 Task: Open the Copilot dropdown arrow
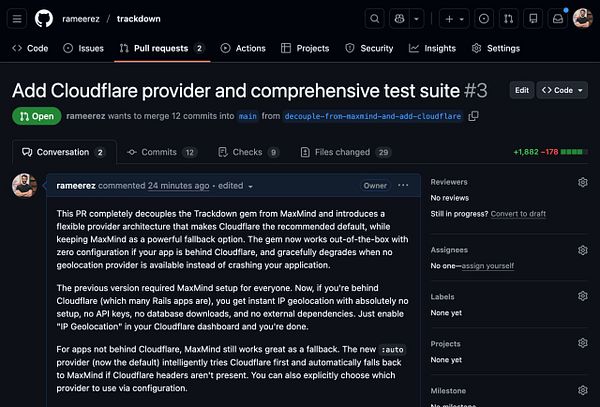419,18
